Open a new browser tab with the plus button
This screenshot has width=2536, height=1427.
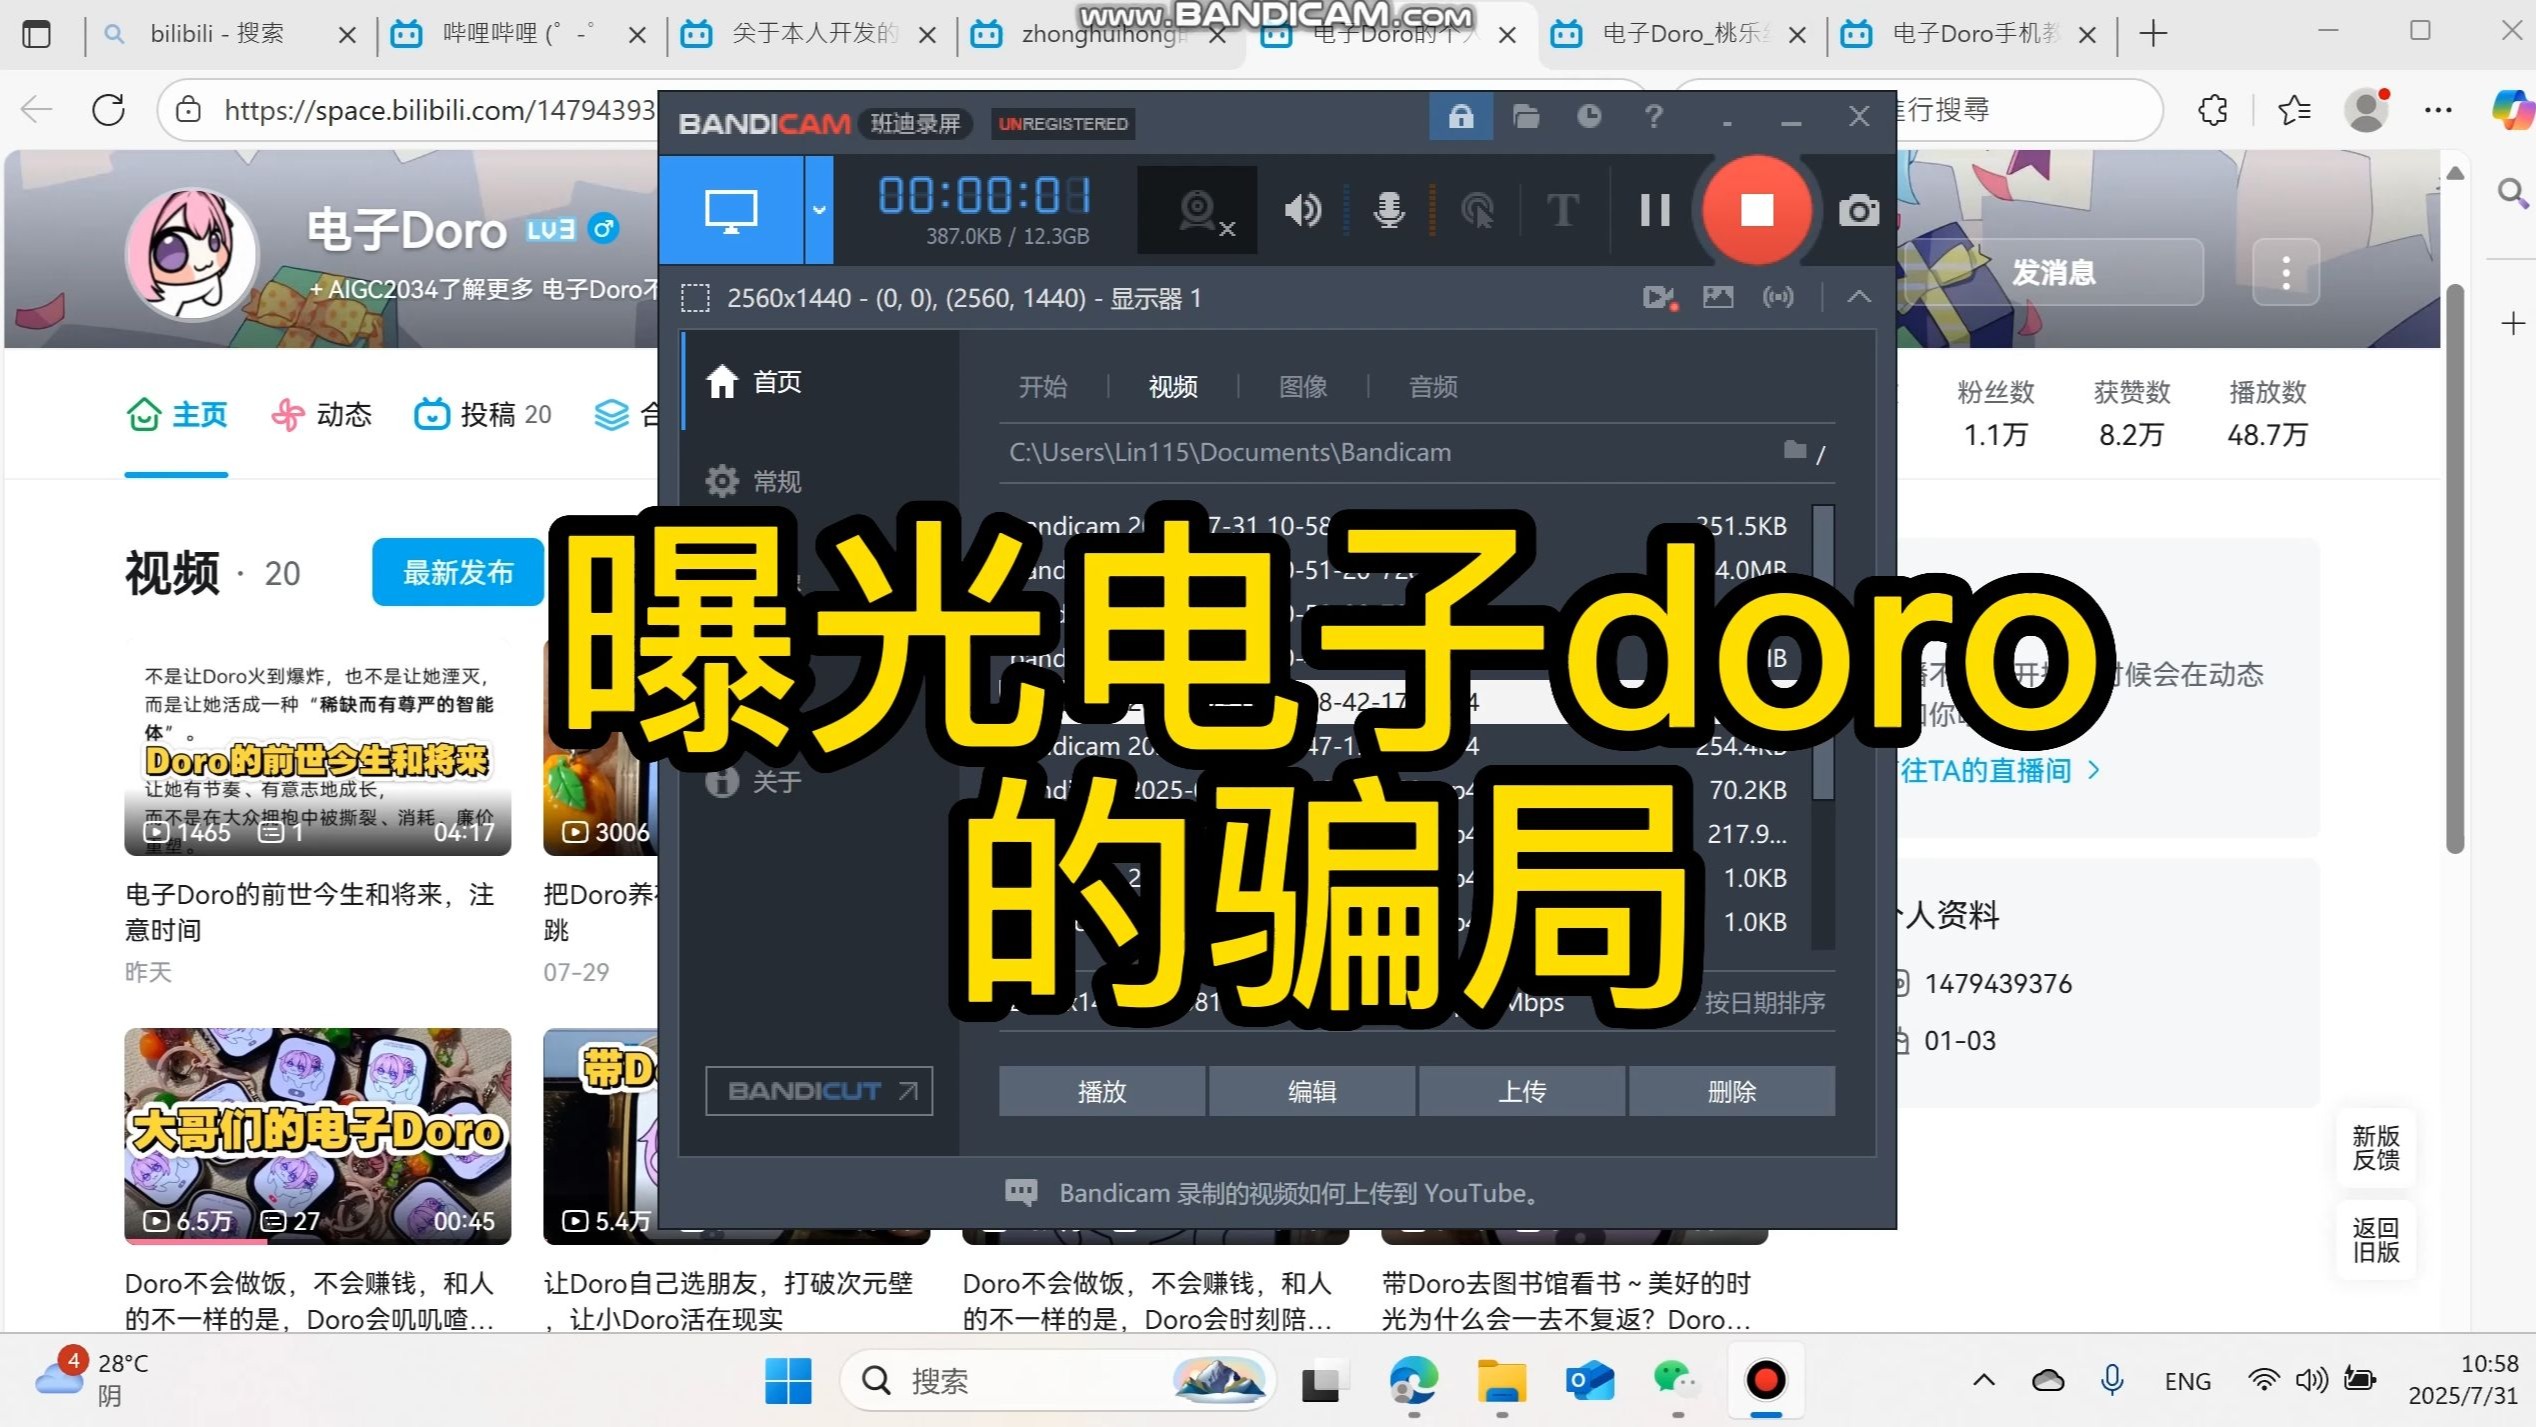[2153, 34]
